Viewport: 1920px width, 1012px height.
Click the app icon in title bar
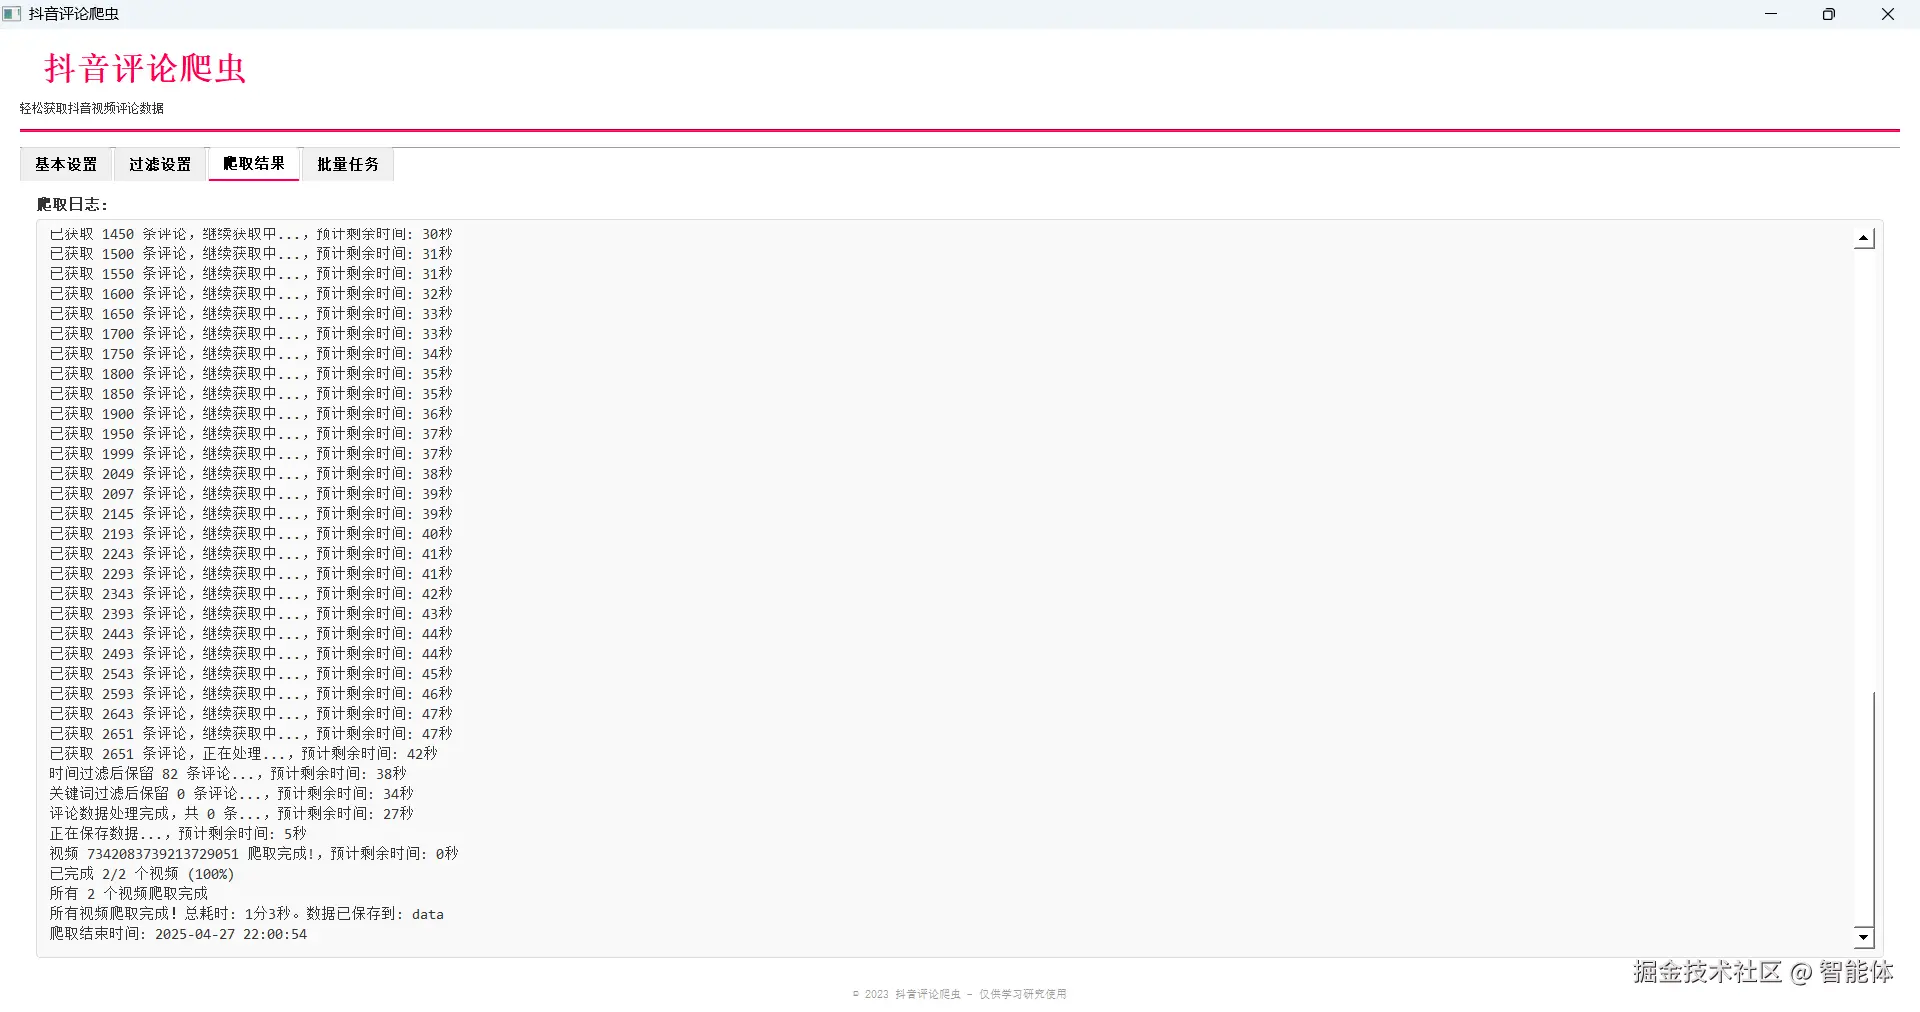tap(12, 14)
